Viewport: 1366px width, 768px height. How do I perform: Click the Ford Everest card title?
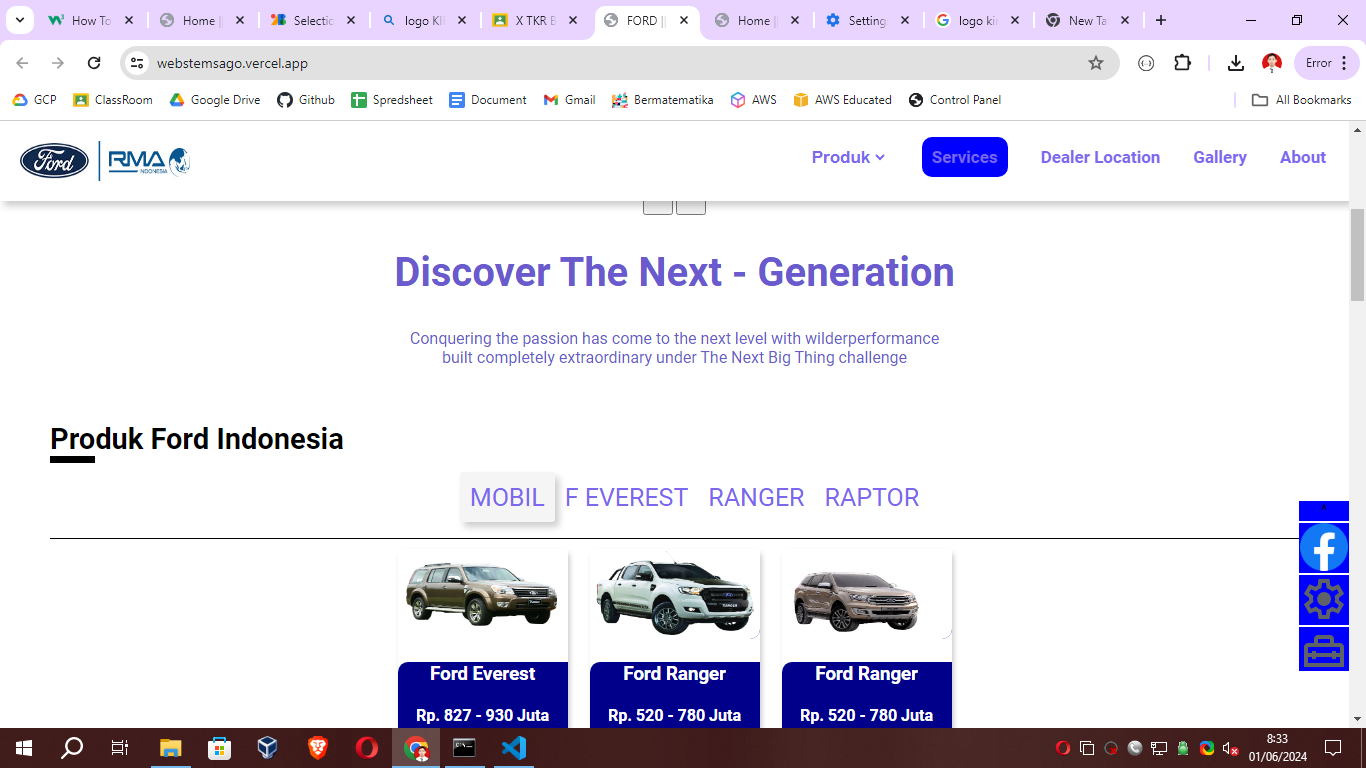pos(483,674)
